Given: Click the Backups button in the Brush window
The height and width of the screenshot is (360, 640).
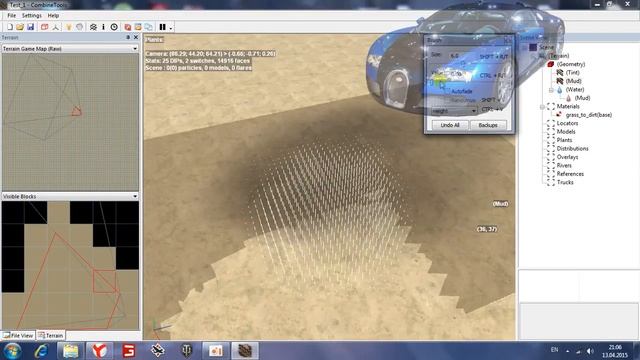Looking at the screenshot, I should click(488, 125).
